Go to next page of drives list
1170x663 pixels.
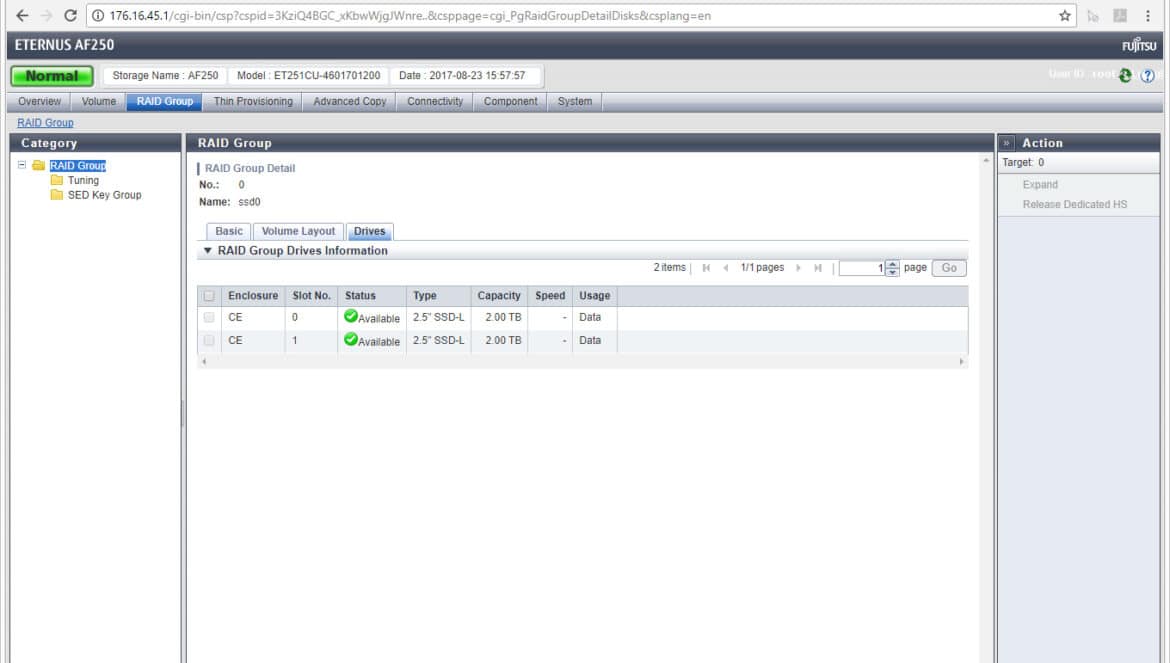tap(798, 268)
